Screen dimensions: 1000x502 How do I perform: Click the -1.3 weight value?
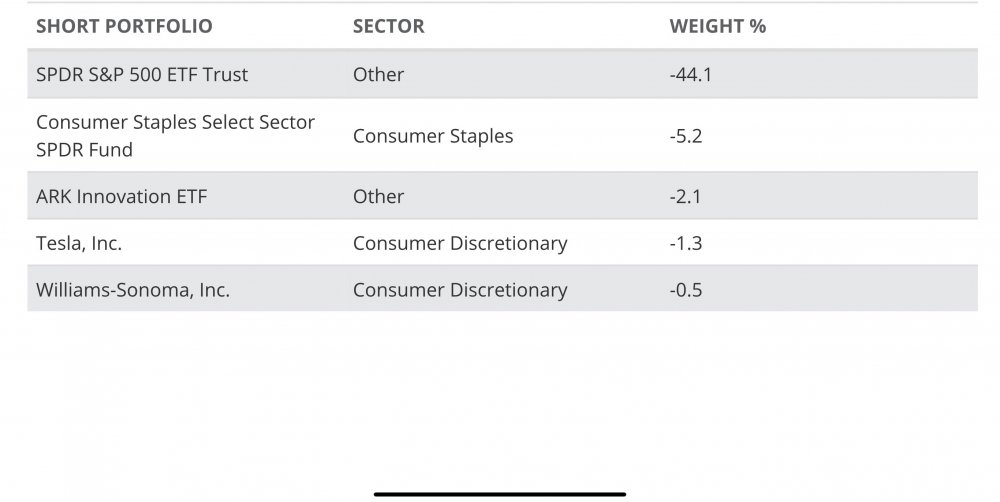coord(685,243)
